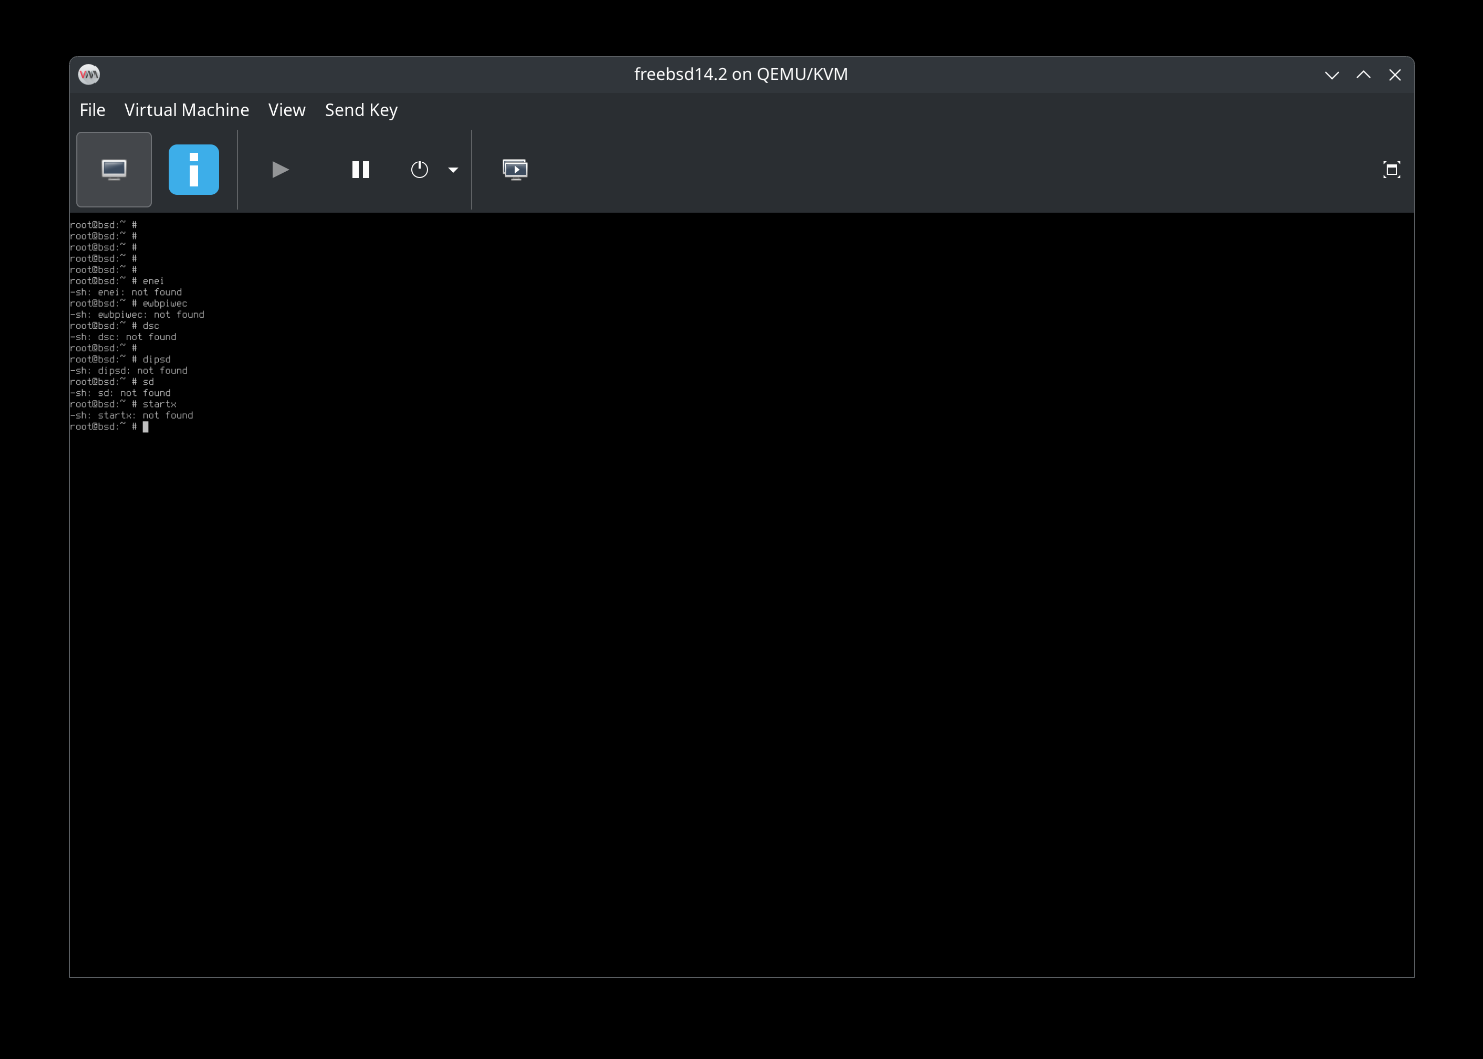The width and height of the screenshot is (1483, 1059).
Task: Expand the power options dropdown arrow
Action: pyautogui.click(x=453, y=170)
